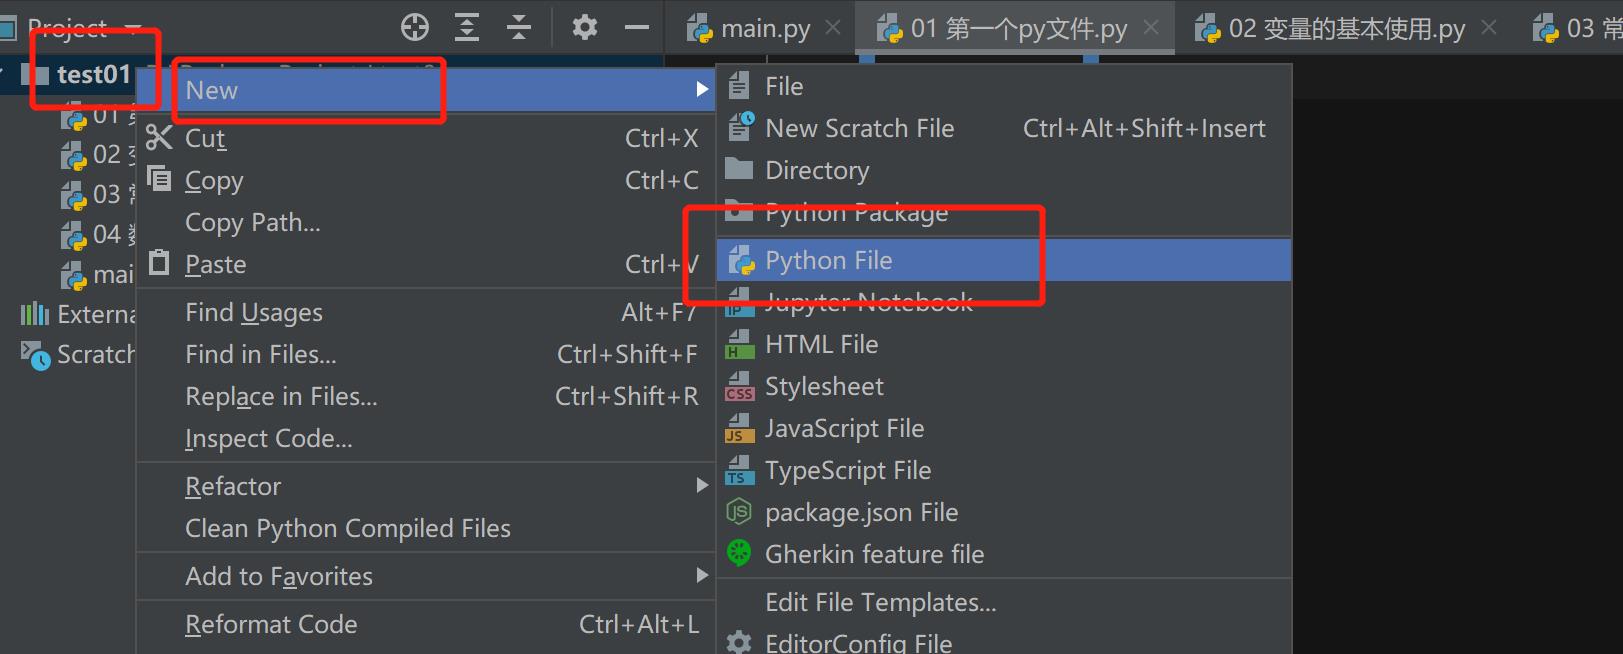
Task: Choose Python Package in New submenu
Action: point(1004,212)
